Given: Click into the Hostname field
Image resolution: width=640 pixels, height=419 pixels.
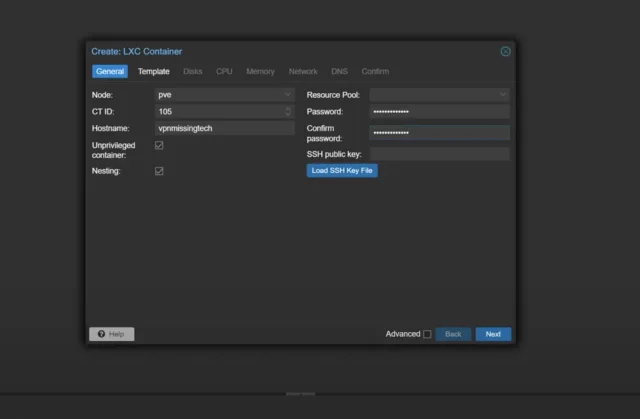Looking at the screenshot, I should point(224,128).
